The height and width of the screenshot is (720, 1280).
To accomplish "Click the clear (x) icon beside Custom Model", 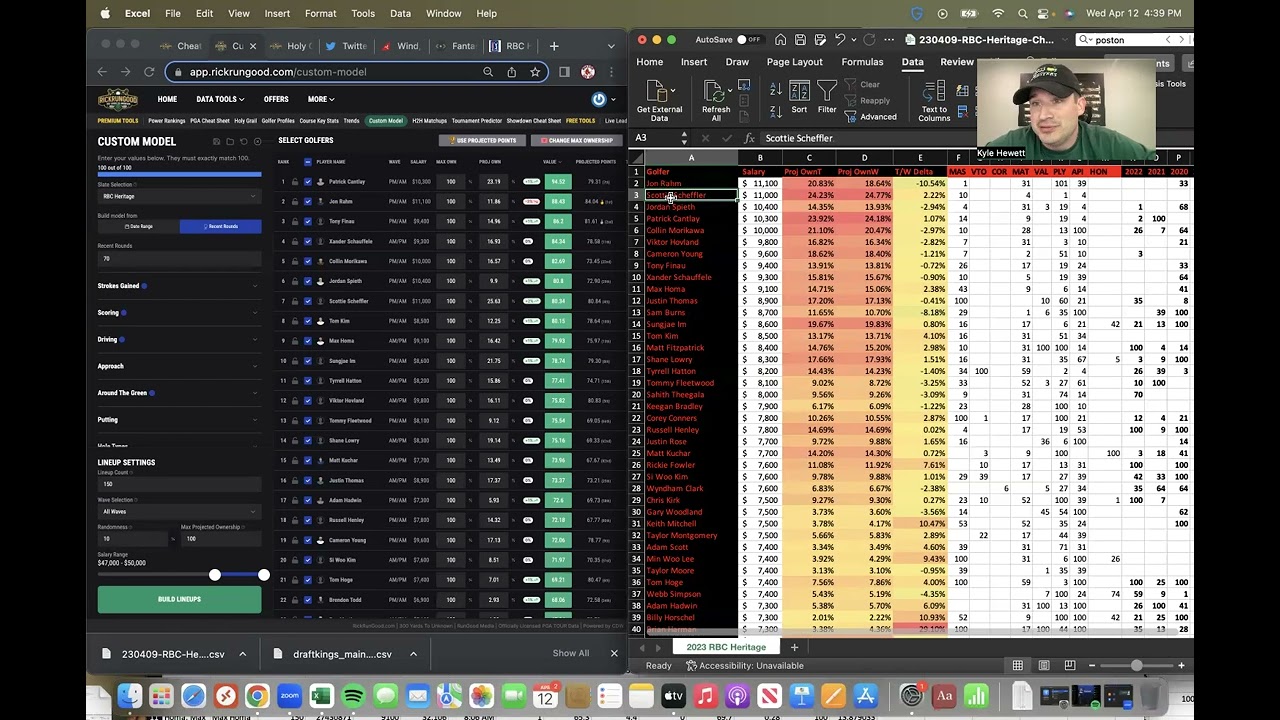I will tap(257, 142).
